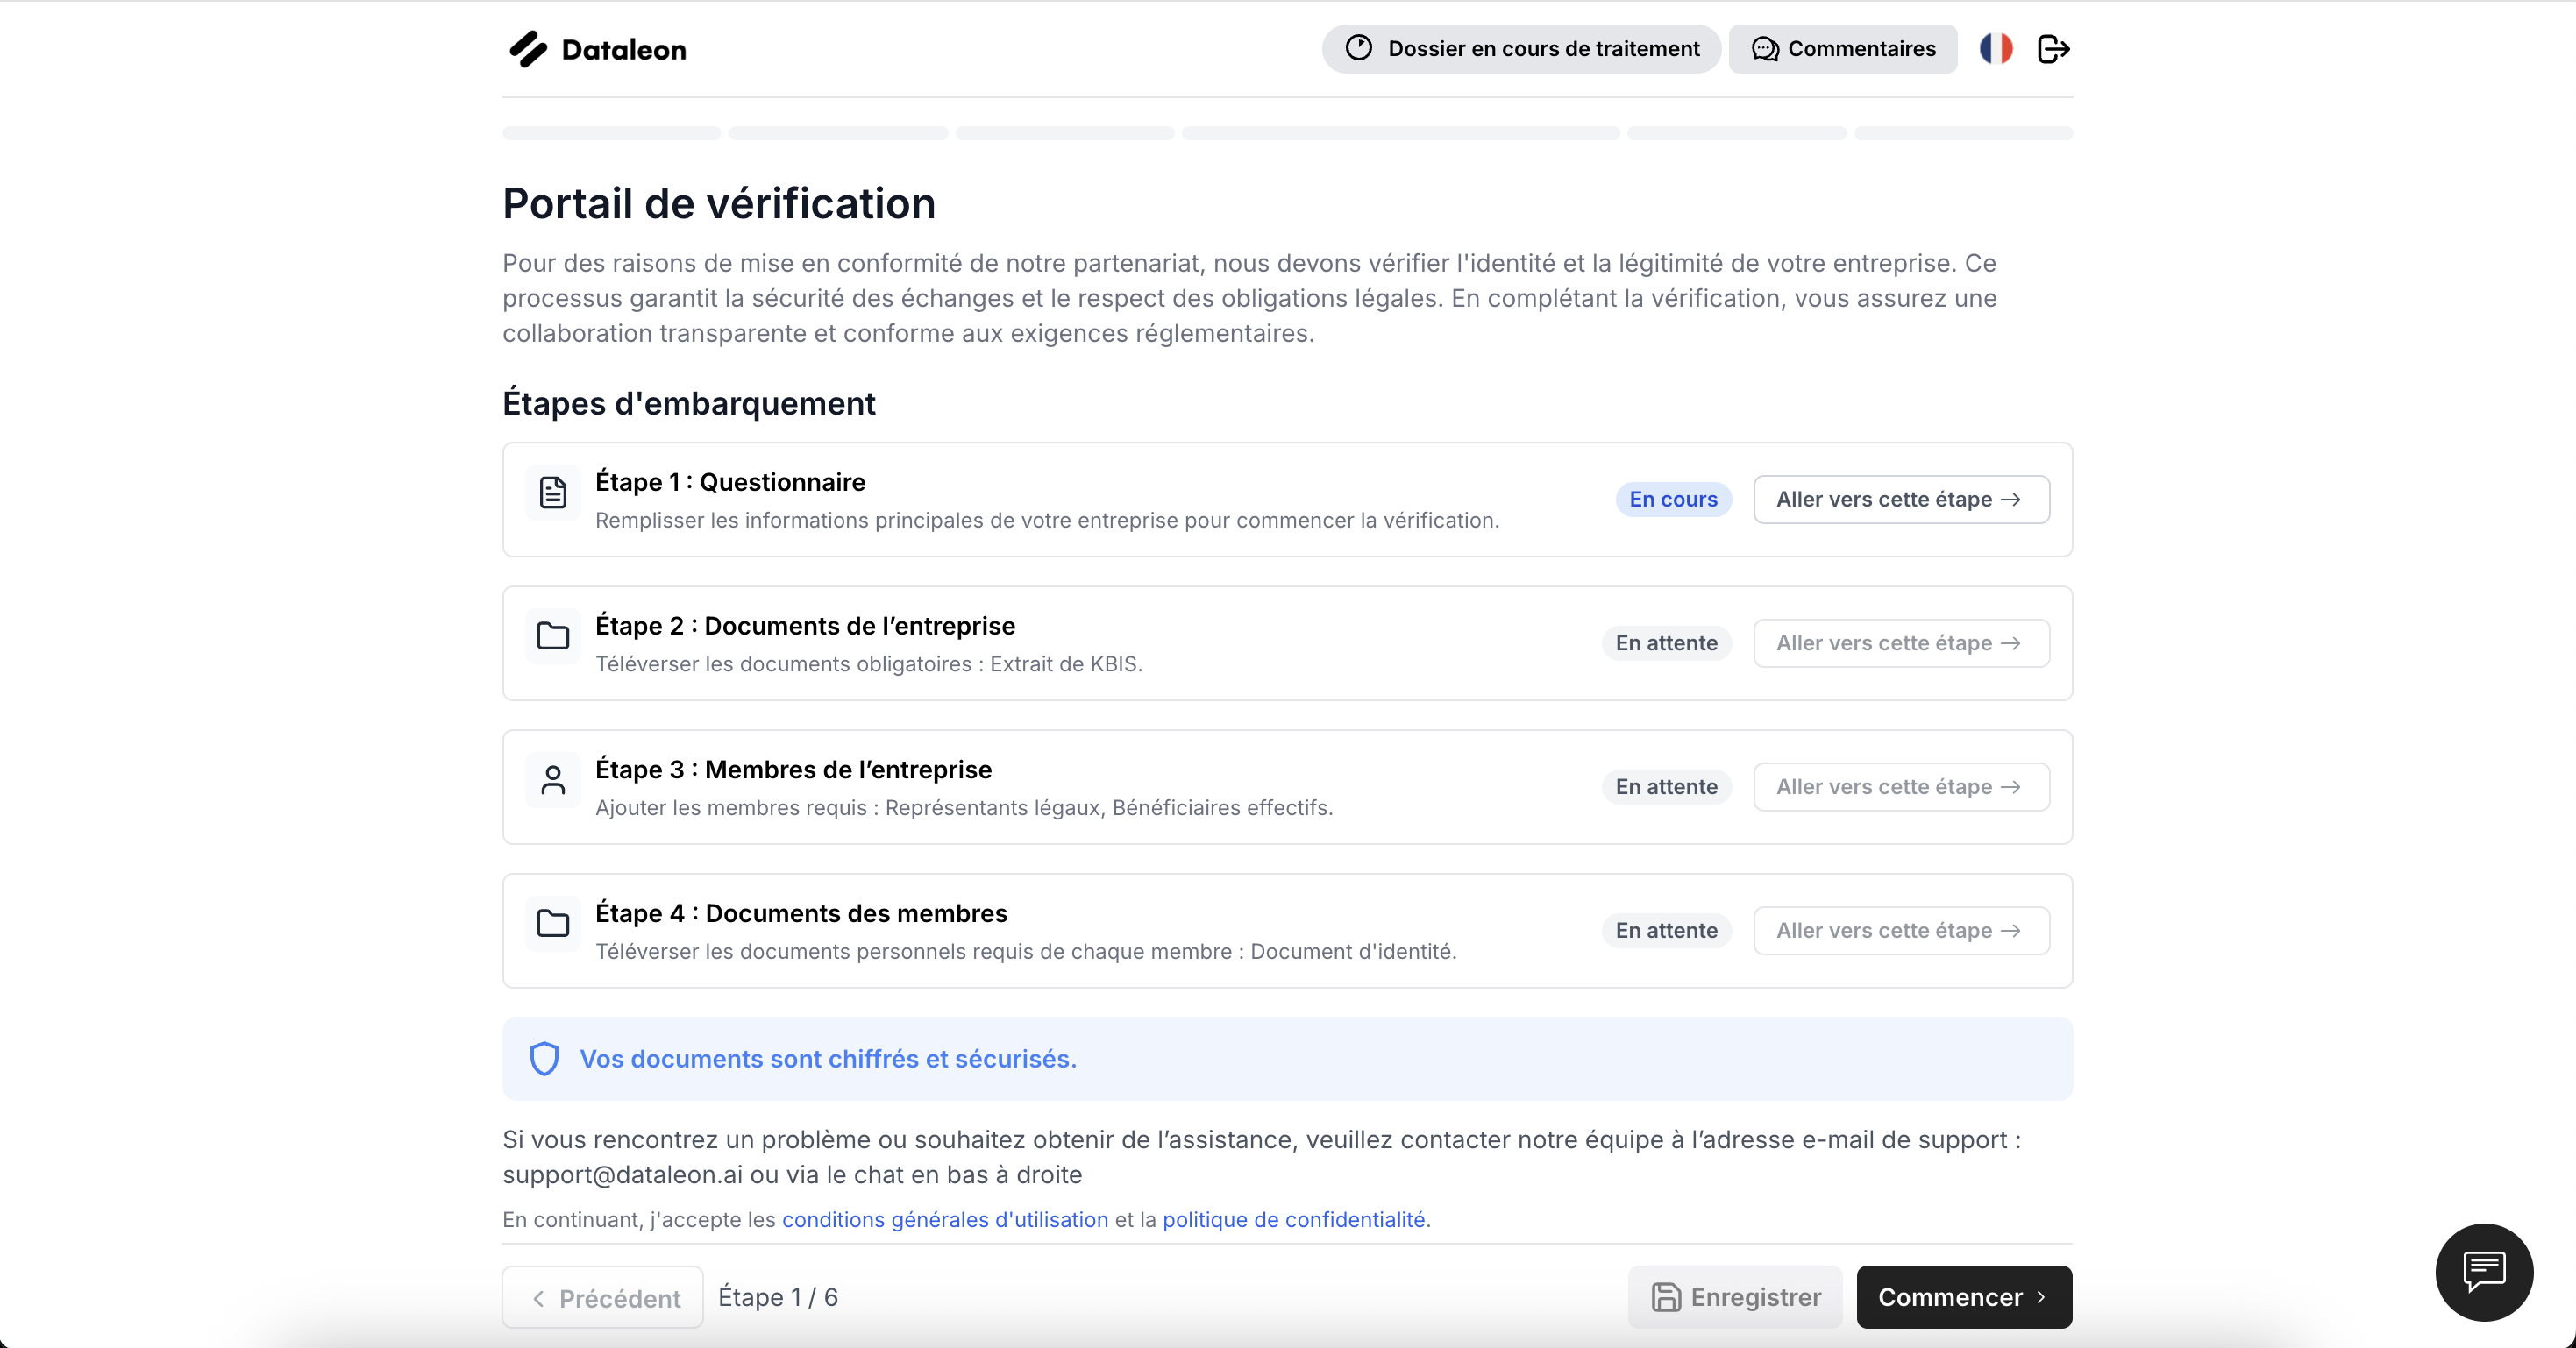
Task: Click the Précédent button
Action: point(603,1298)
